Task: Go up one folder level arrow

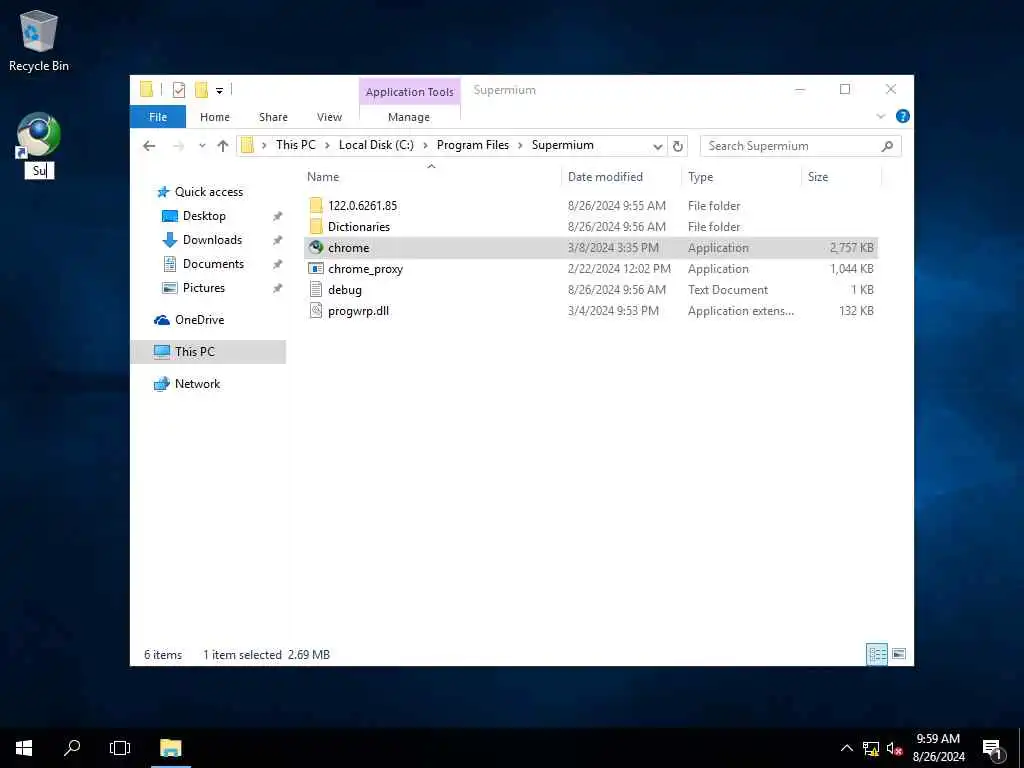Action: (x=223, y=146)
